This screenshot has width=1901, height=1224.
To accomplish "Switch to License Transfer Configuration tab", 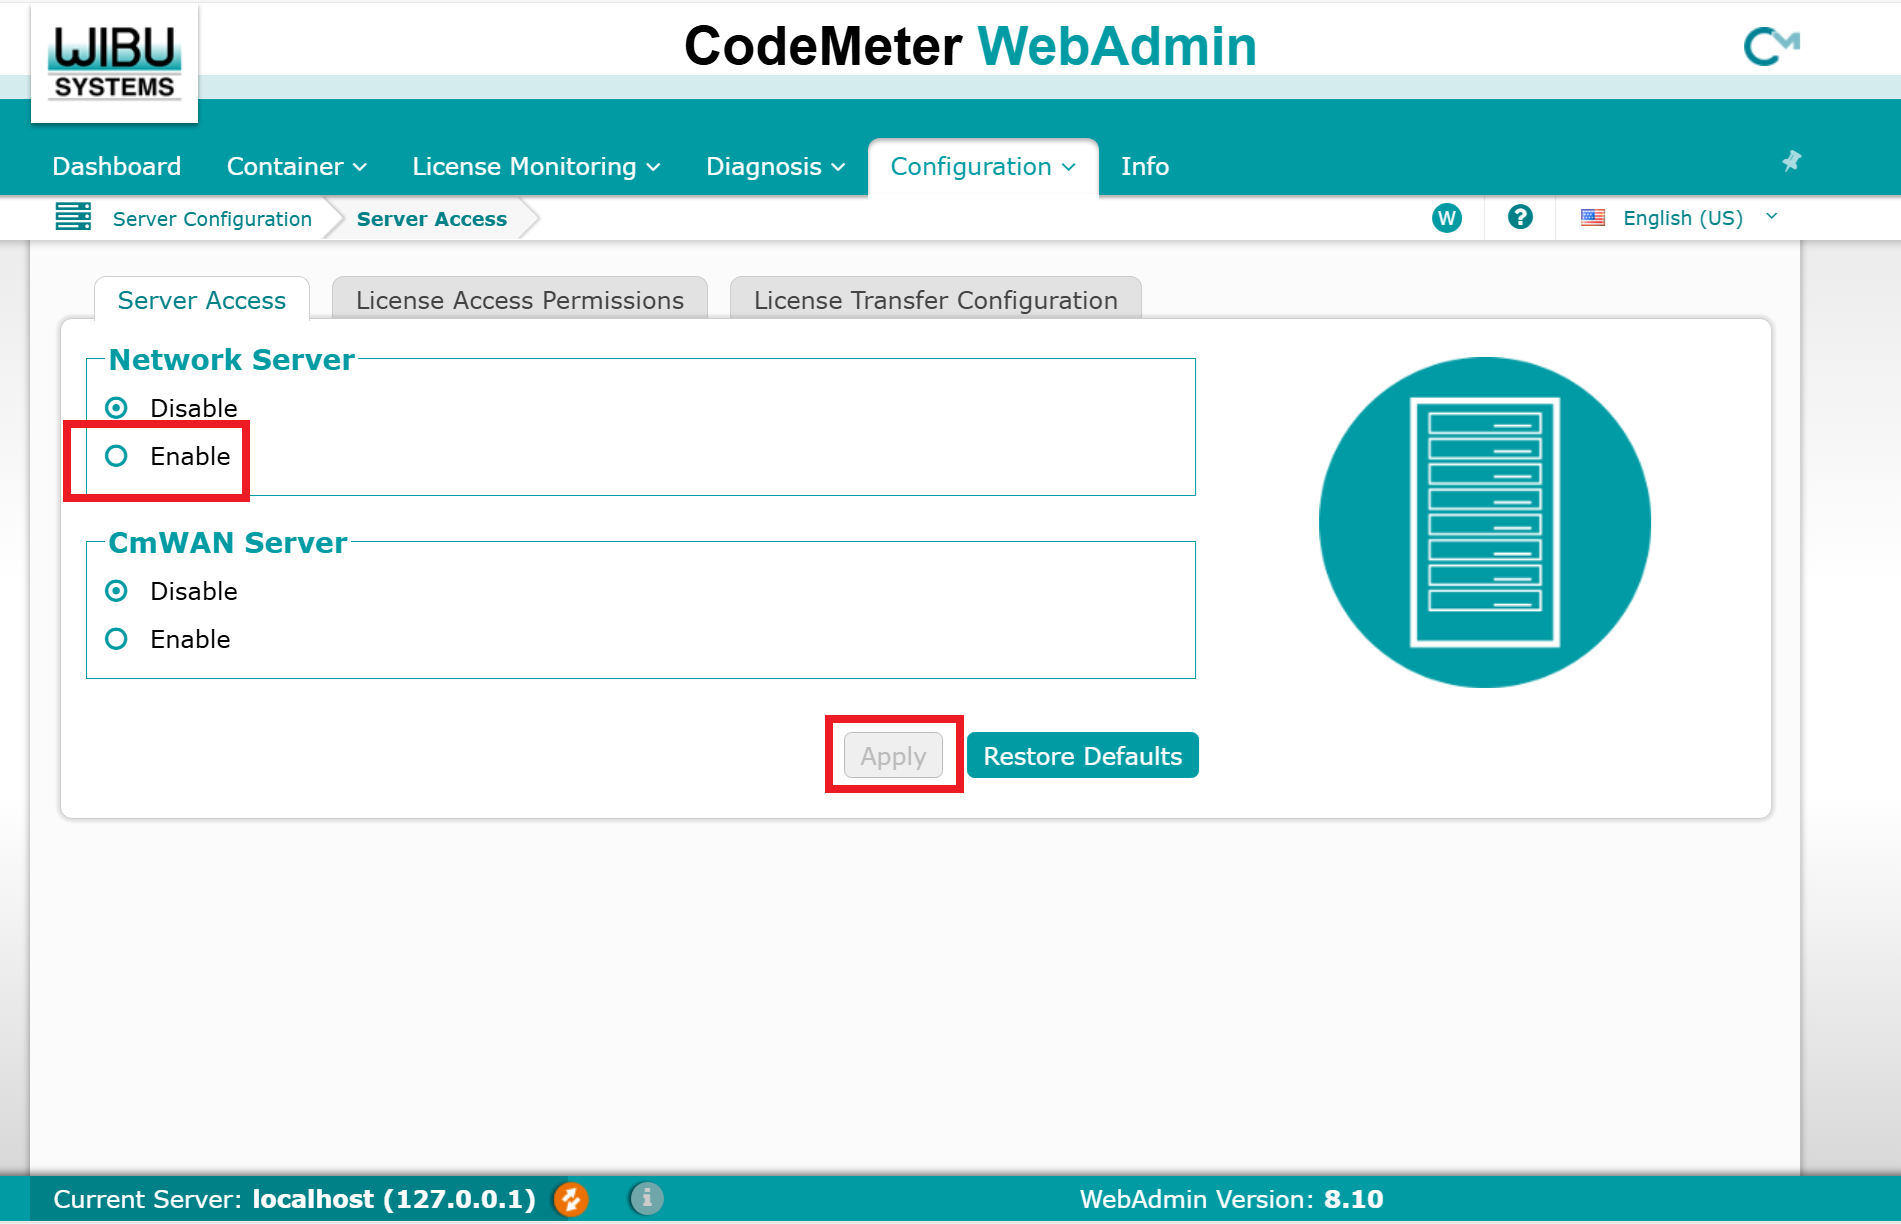I will click(936, 300).
